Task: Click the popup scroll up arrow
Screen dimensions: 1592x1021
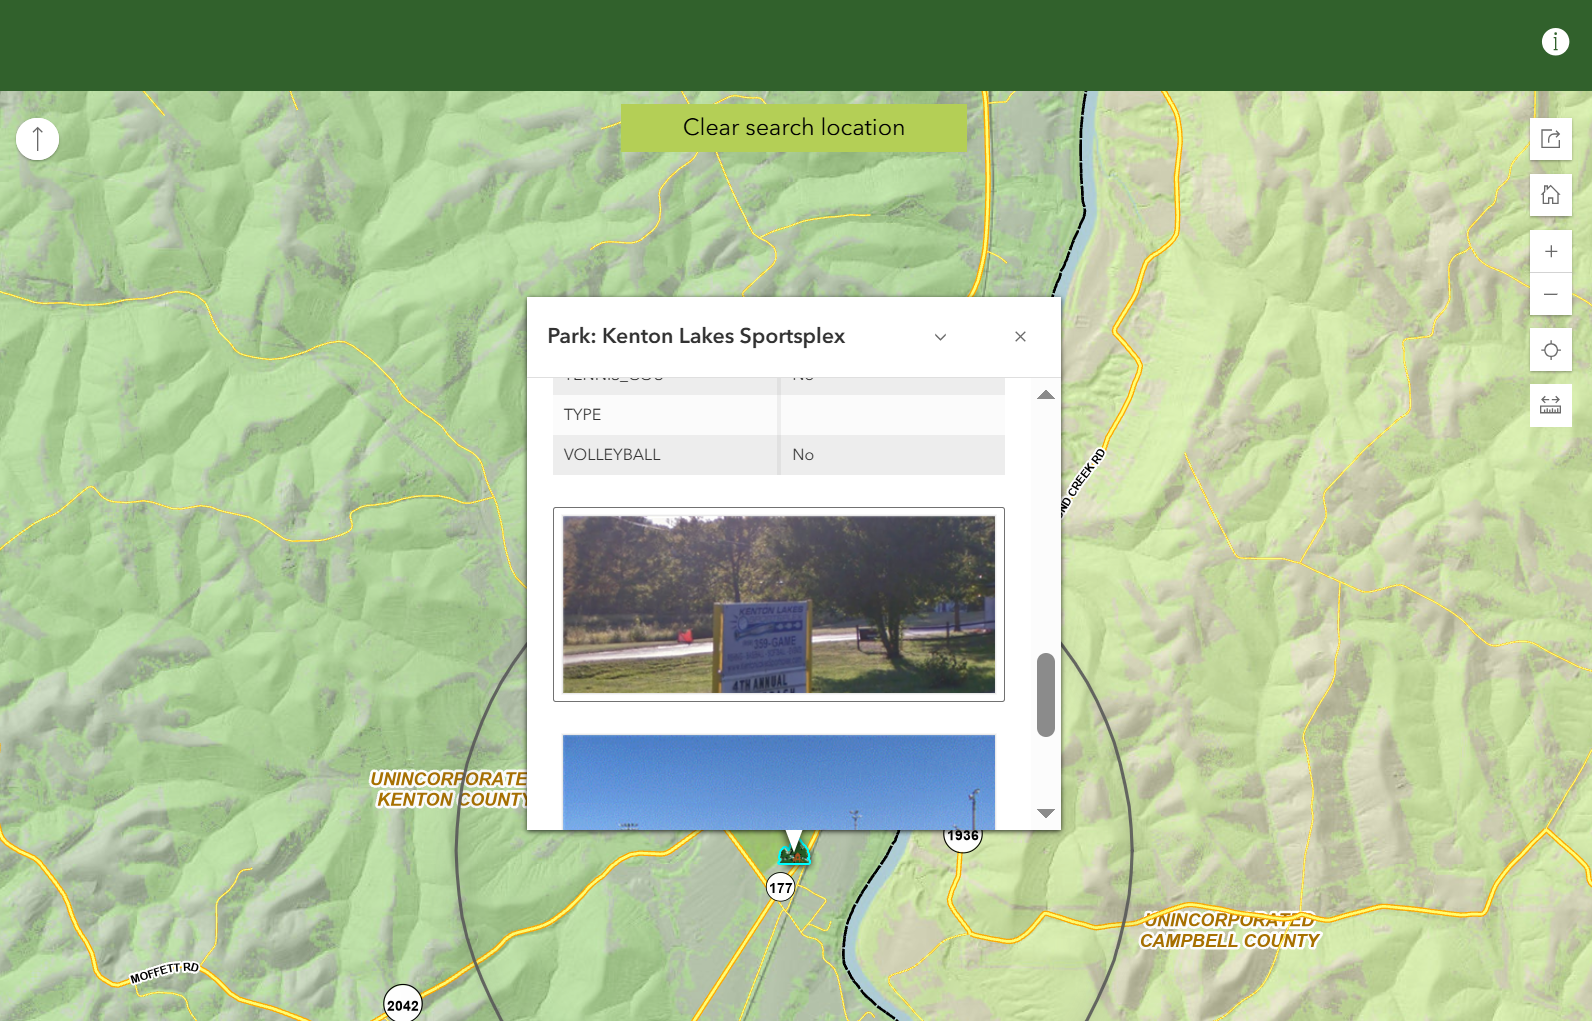Action: pos(1046,395)
